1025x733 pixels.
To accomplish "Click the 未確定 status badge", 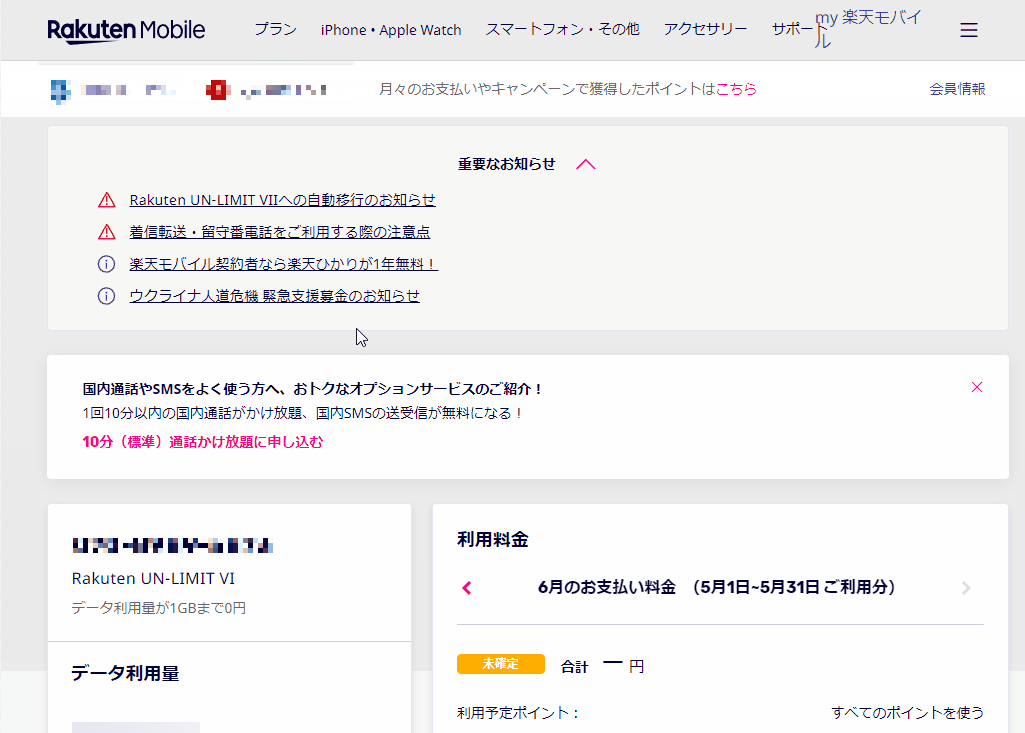I will (x=501, y=664).
